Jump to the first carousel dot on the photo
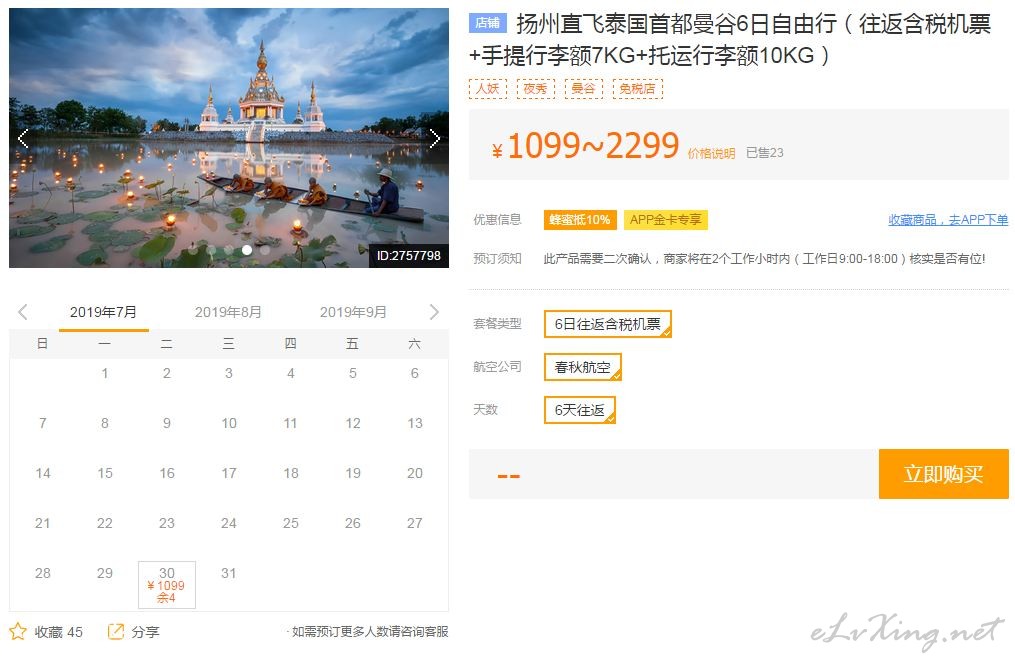The width and height of the screenshot is (1015, 665). pyautogui.click(x=194, y=250)
